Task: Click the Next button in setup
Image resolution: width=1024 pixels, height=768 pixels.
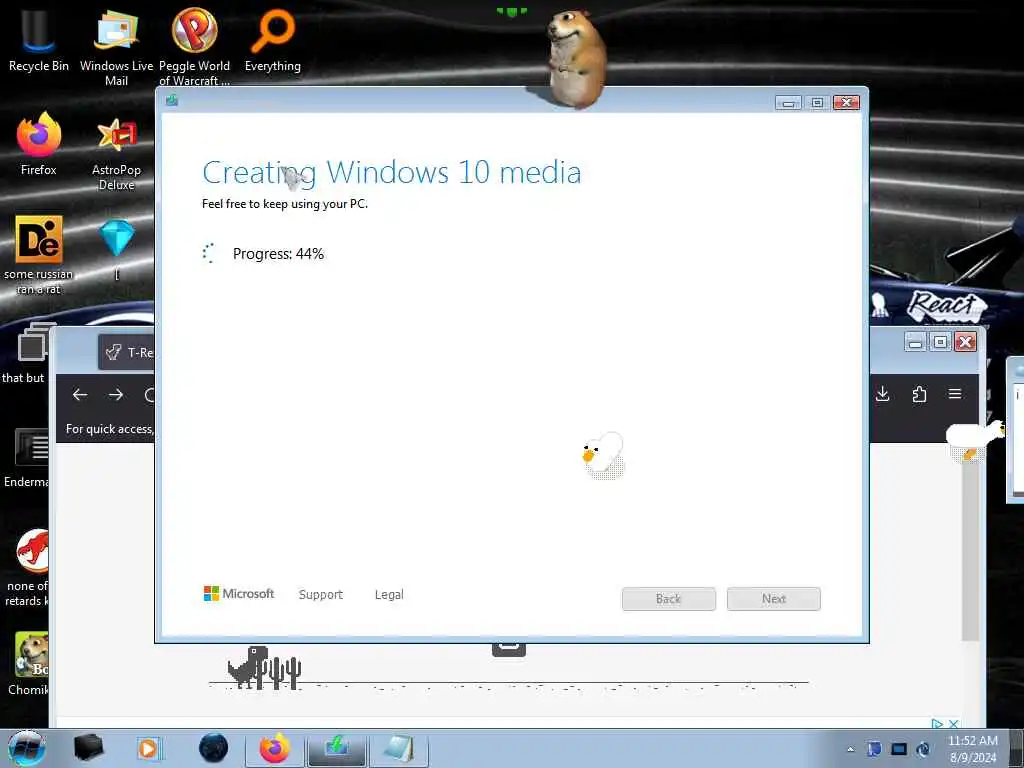Action: point(774,599)
